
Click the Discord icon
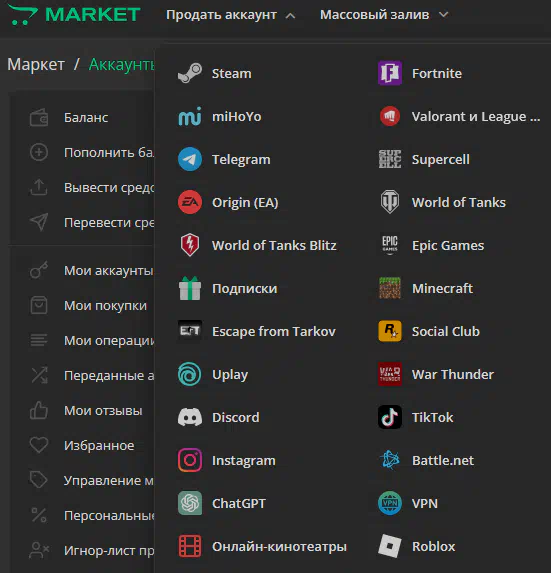190,417
